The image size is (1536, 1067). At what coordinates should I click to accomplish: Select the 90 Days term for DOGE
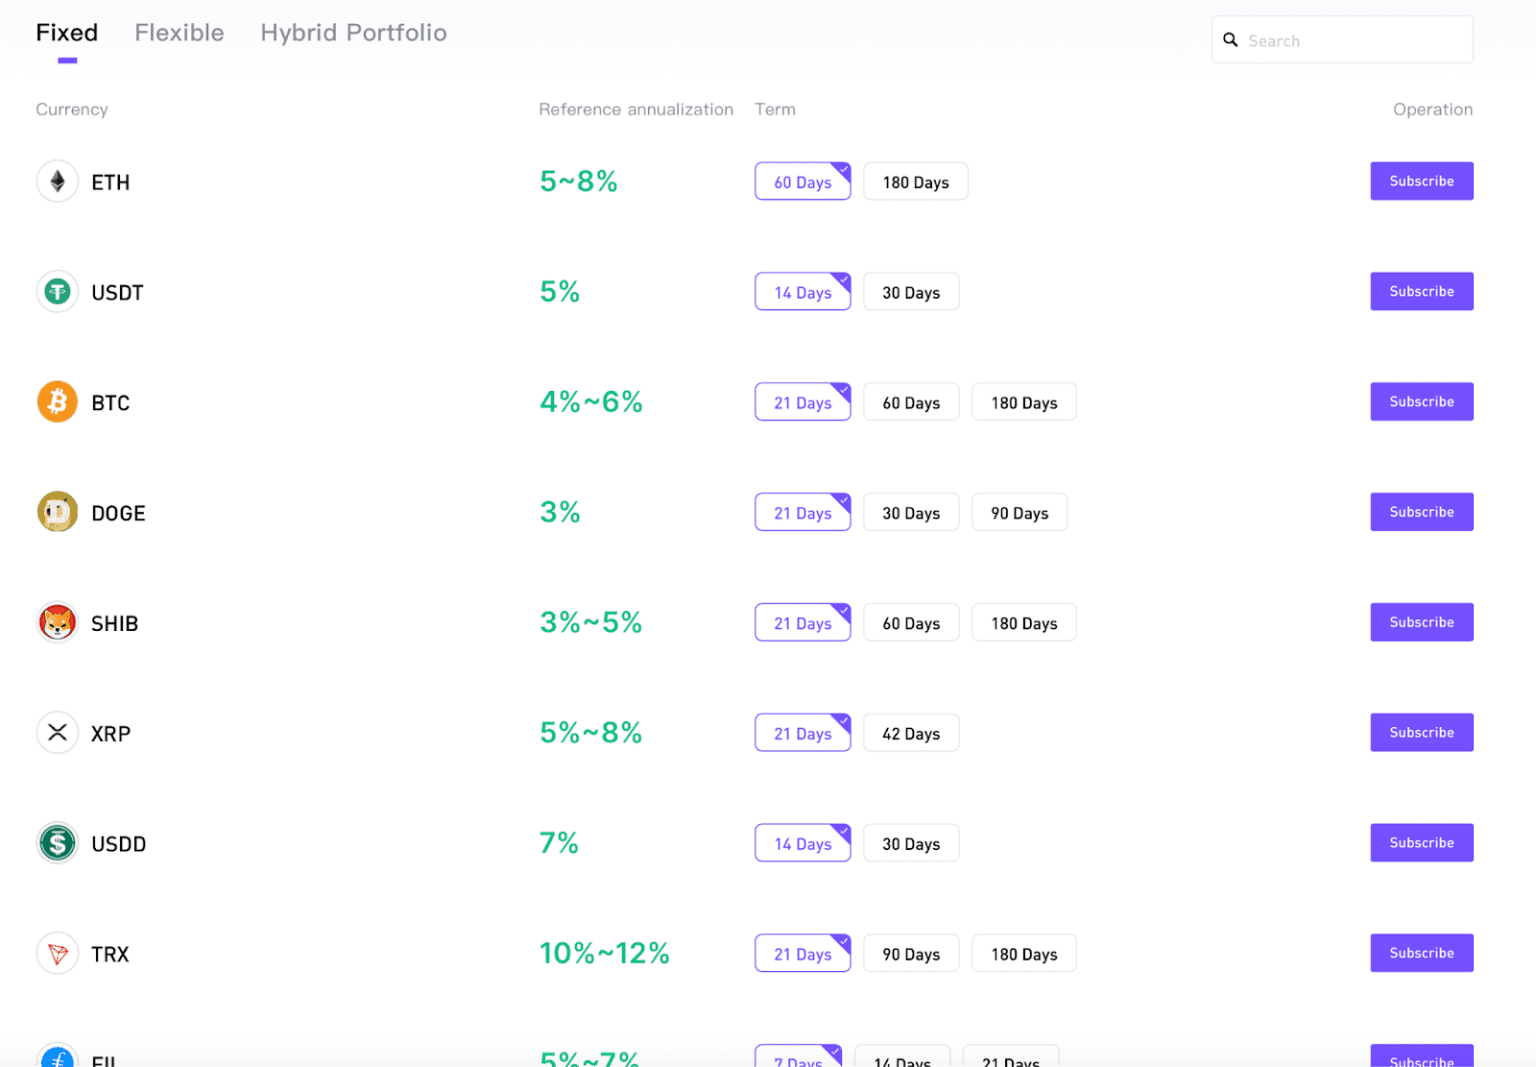coord(1019,511)
